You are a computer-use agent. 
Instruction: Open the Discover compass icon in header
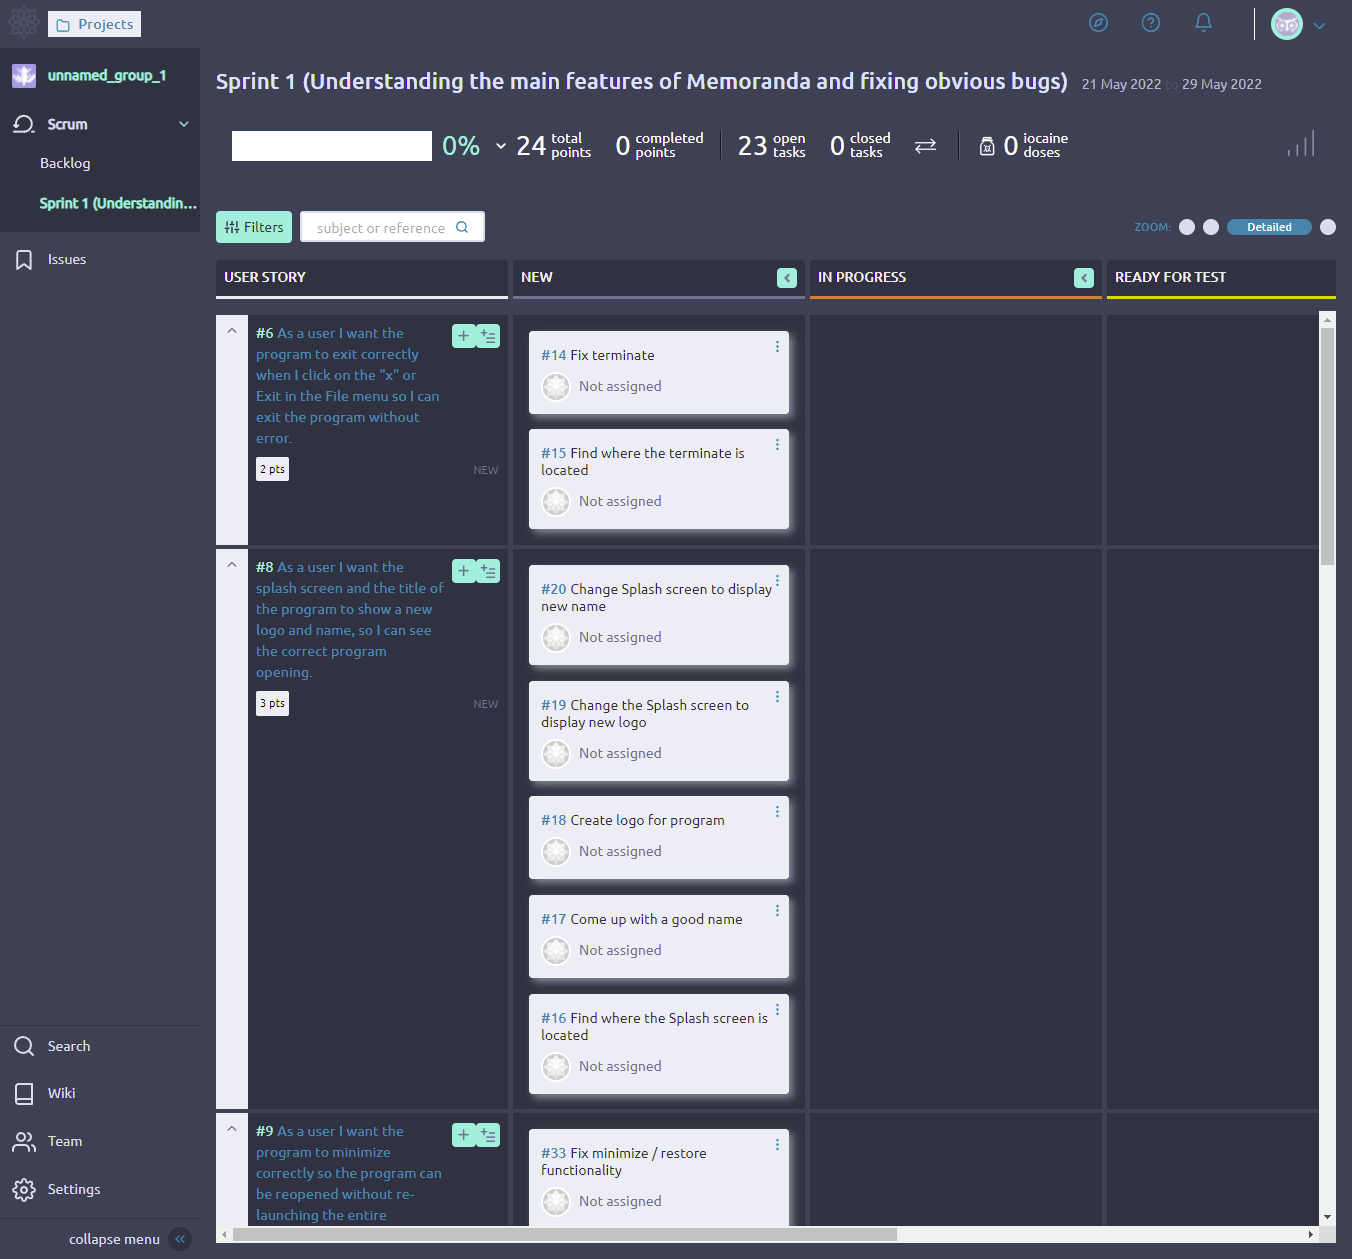tap(1098, 23)
